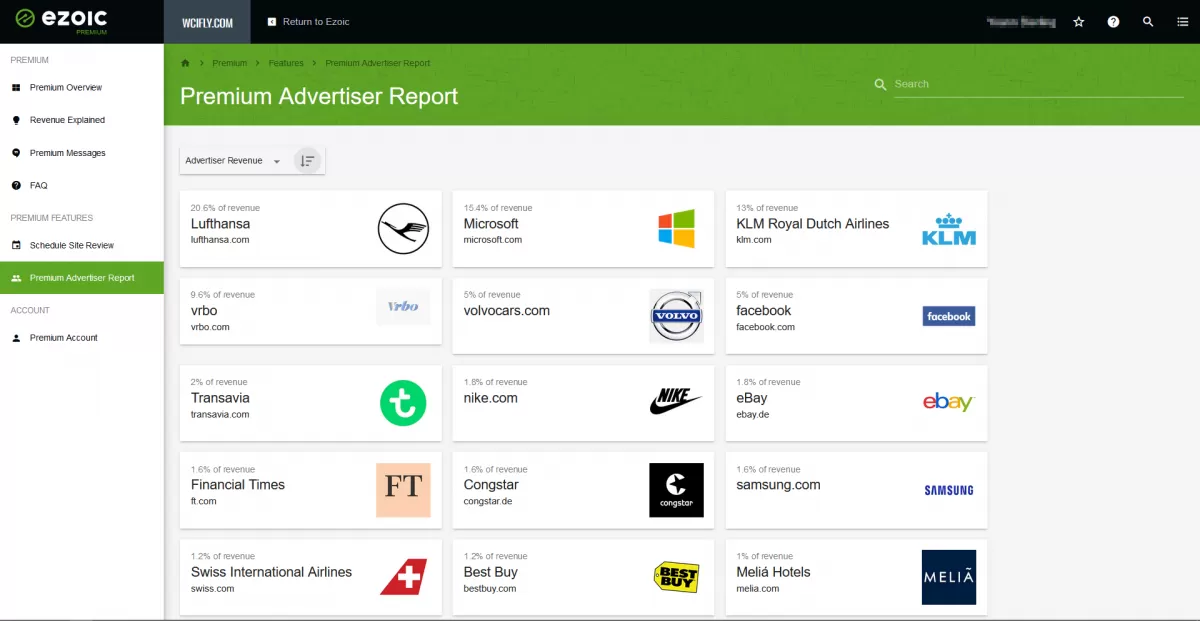The height and width of the screenshot is (621, 1200).
Task: Click the microsoft.com domain text
Action: [x=493, y=240]
